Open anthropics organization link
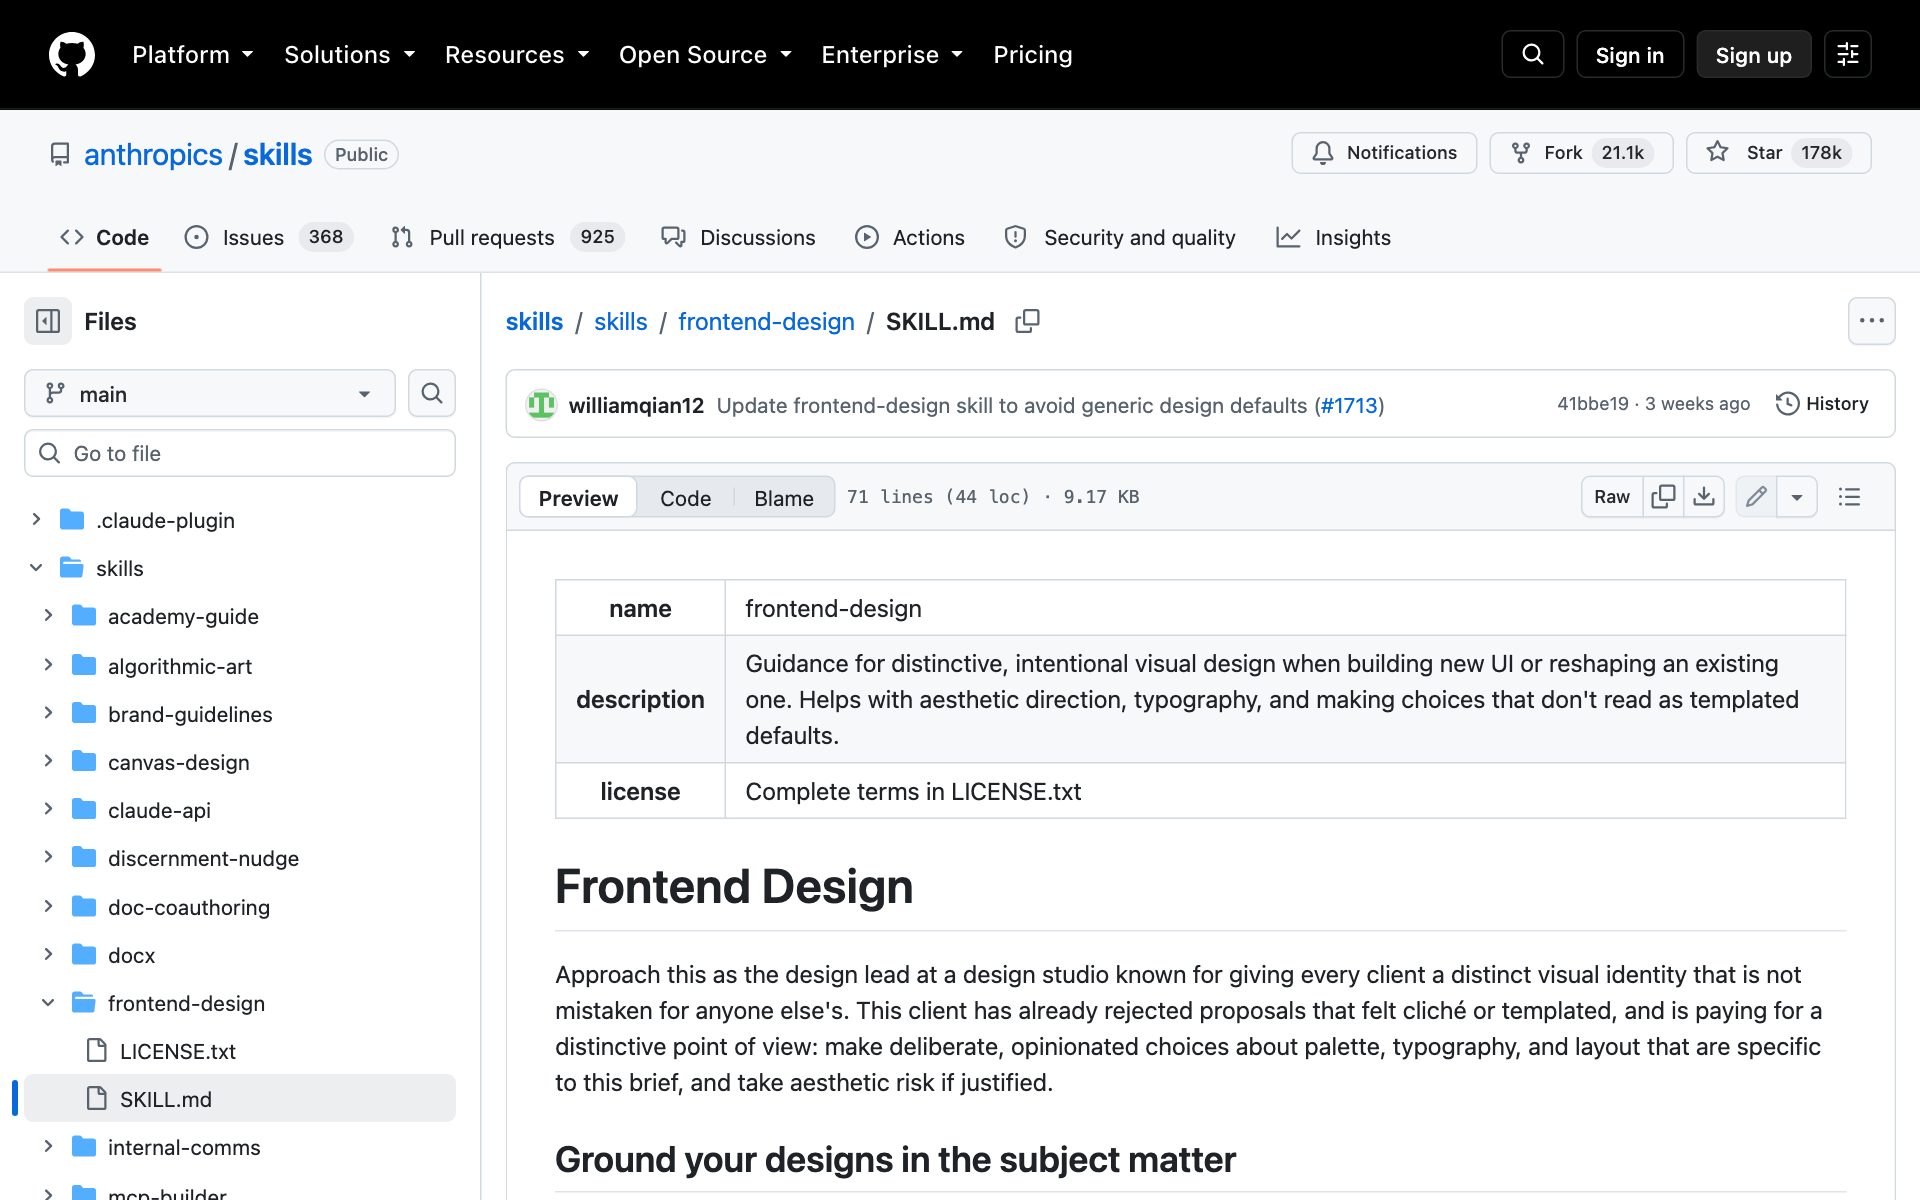The height and width of the screenshot is (1200, 1920). 153,154
